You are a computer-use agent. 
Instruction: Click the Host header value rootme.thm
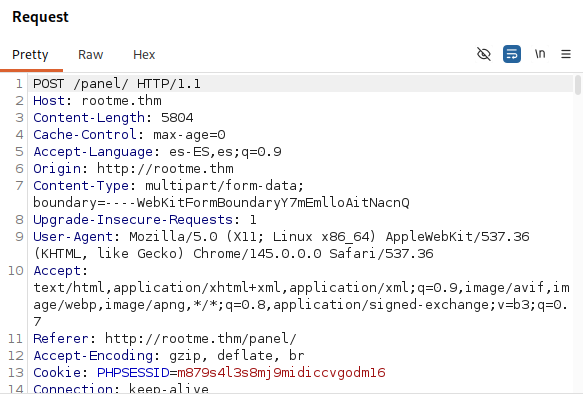point(121,101)
